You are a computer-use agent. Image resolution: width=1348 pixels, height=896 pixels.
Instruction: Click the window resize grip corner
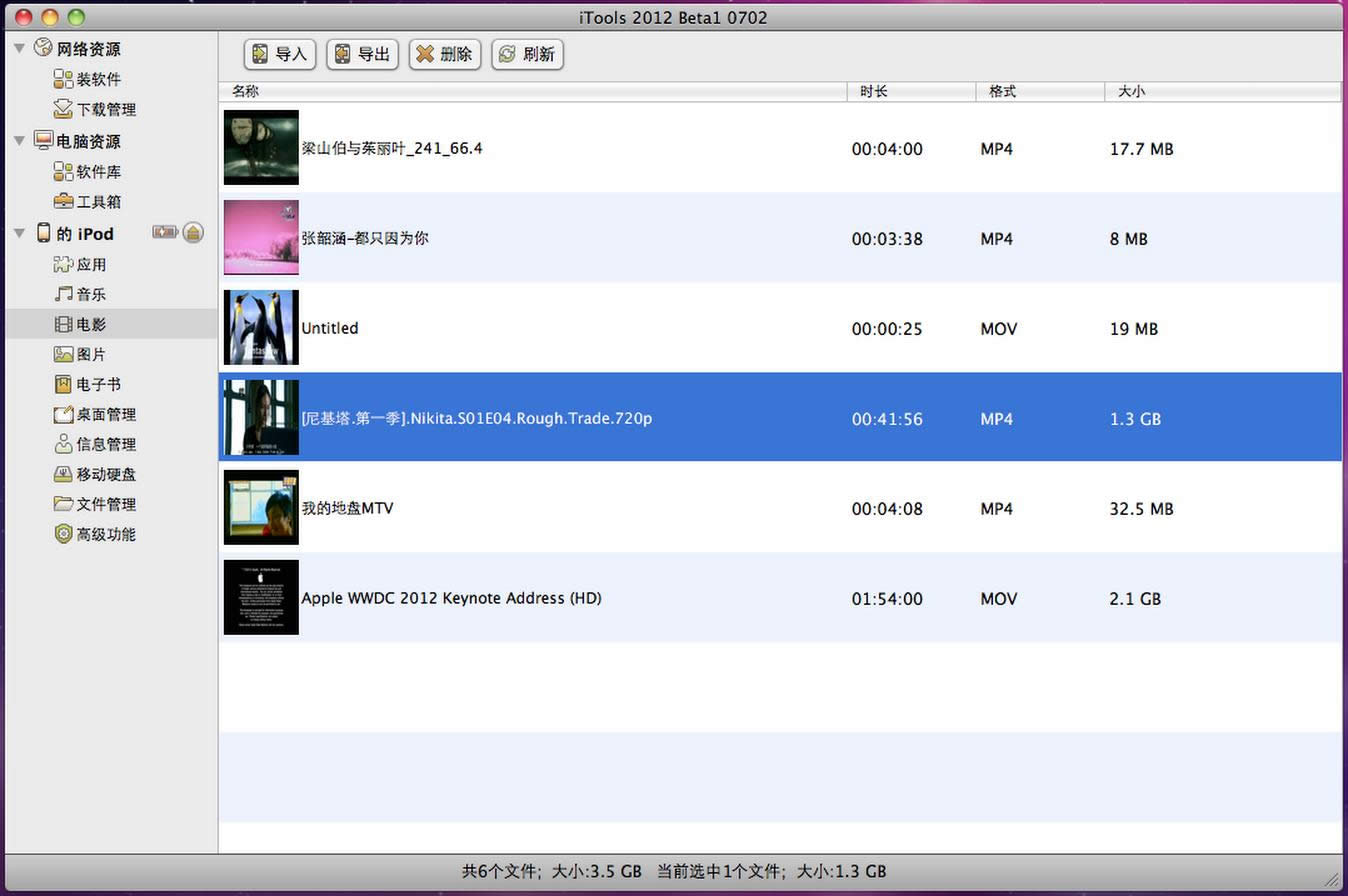(1332, 878)
